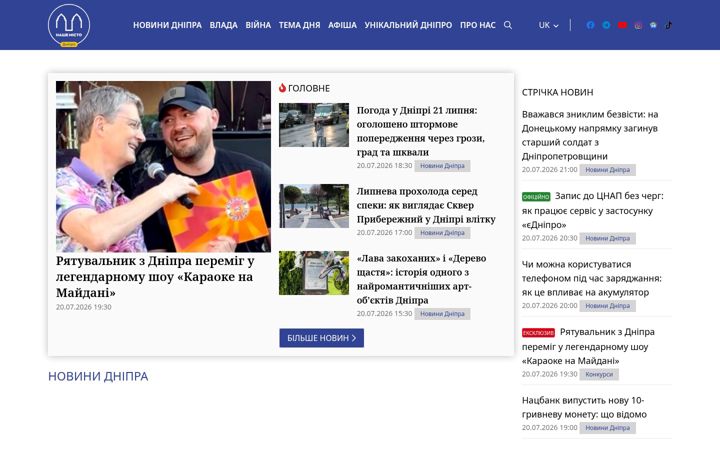720x450 pixels.
Task: Open the Сквер Прибережний thumbnail
Action: point(314,206)
